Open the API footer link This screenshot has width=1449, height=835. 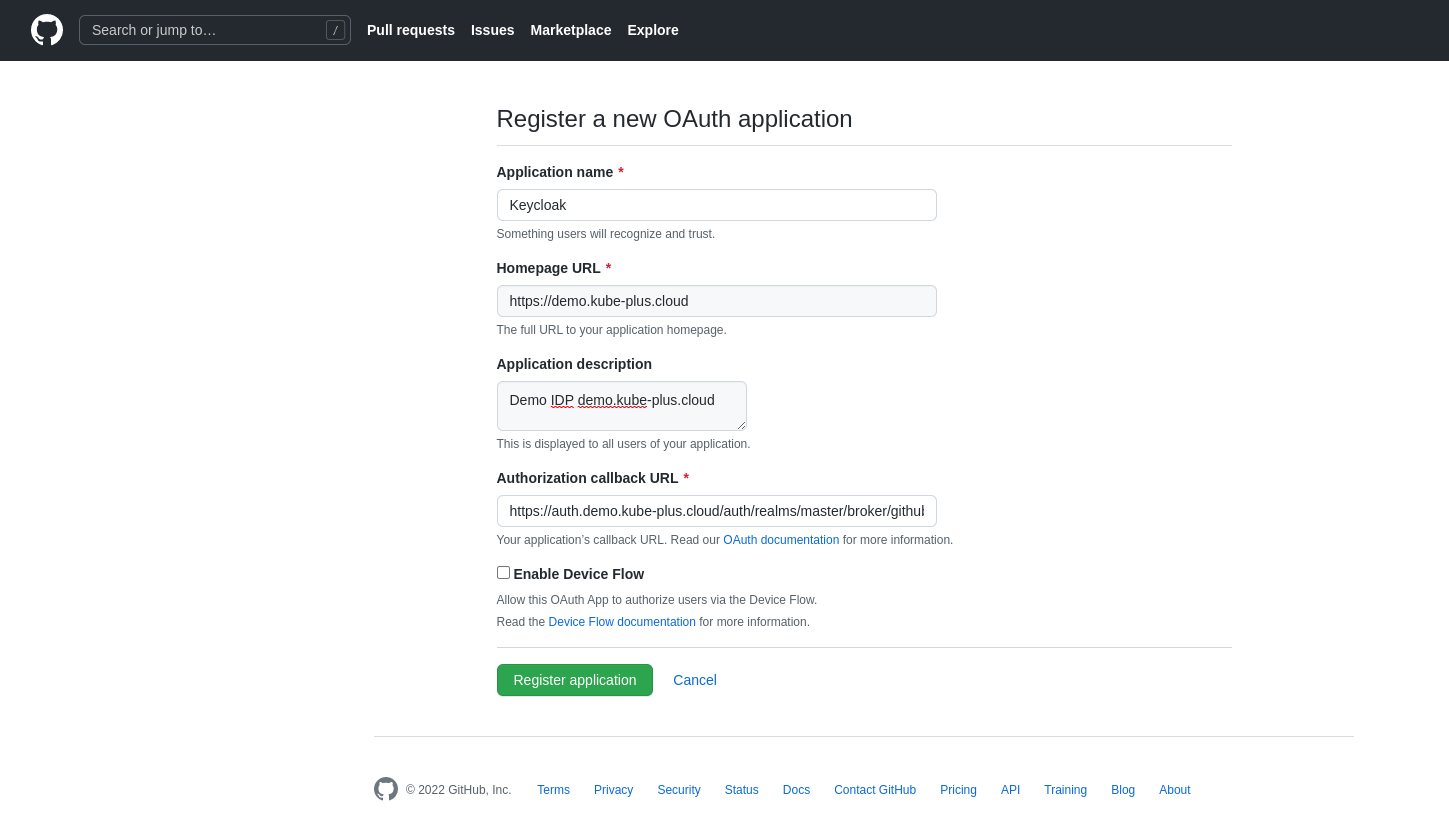(1011, 790)
